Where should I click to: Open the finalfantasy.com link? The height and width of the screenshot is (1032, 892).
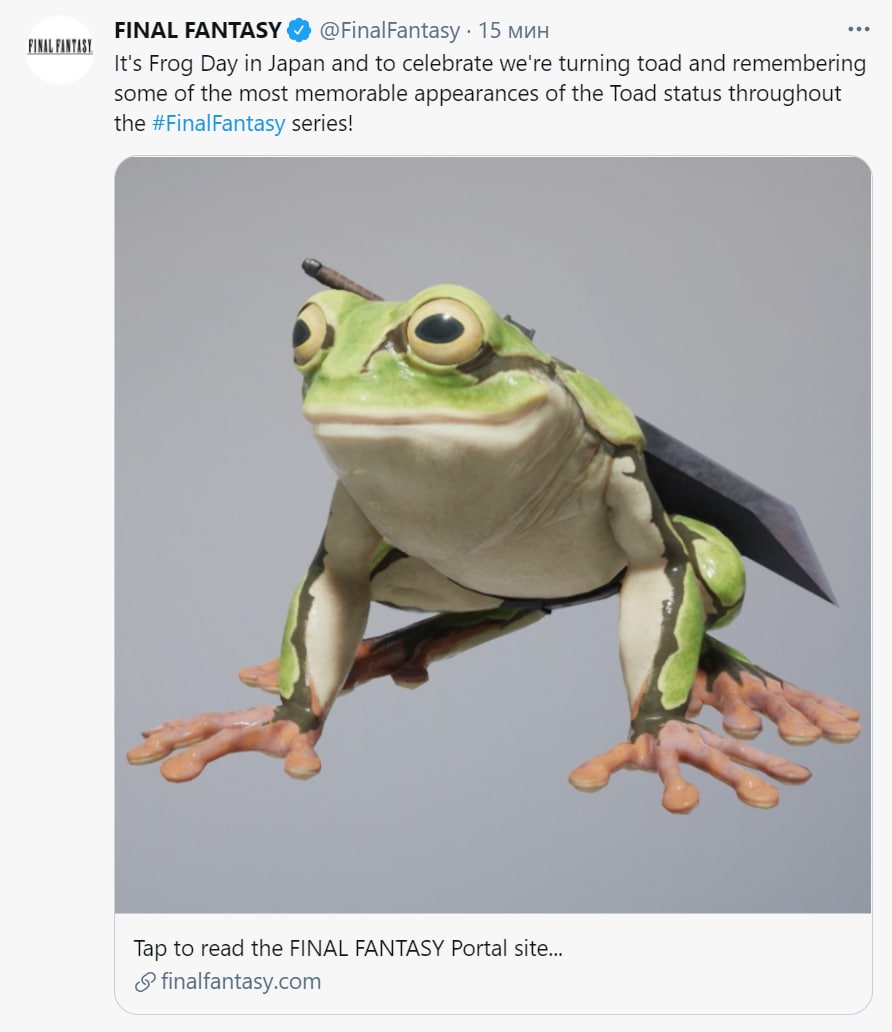coord(241,981)
